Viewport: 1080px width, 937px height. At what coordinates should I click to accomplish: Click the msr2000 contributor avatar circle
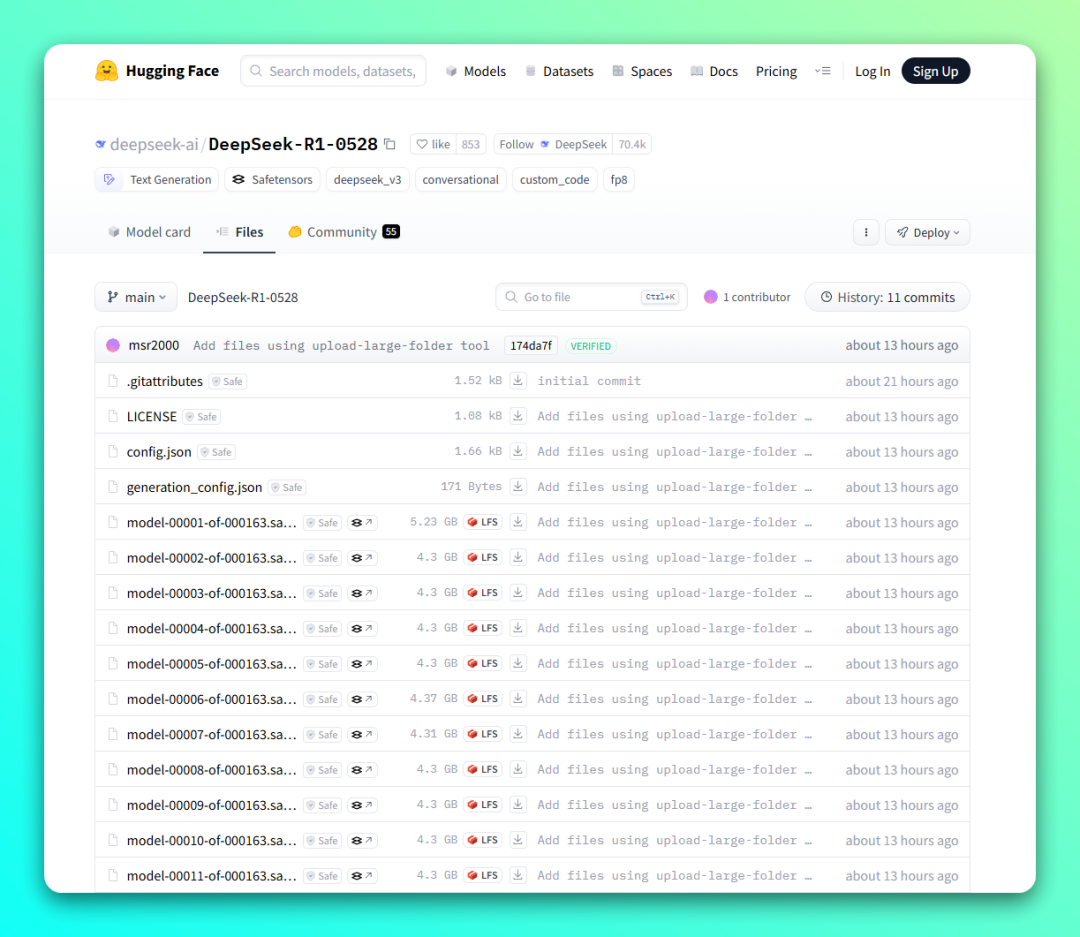pos(113,345)
